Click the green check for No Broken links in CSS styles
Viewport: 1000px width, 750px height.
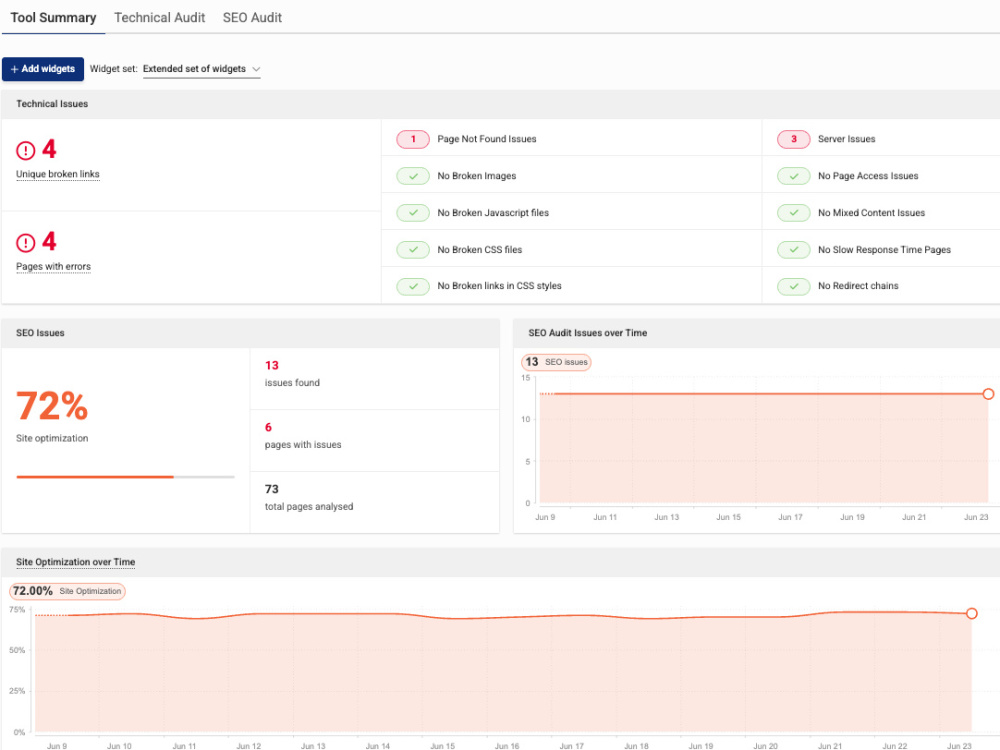413,286
